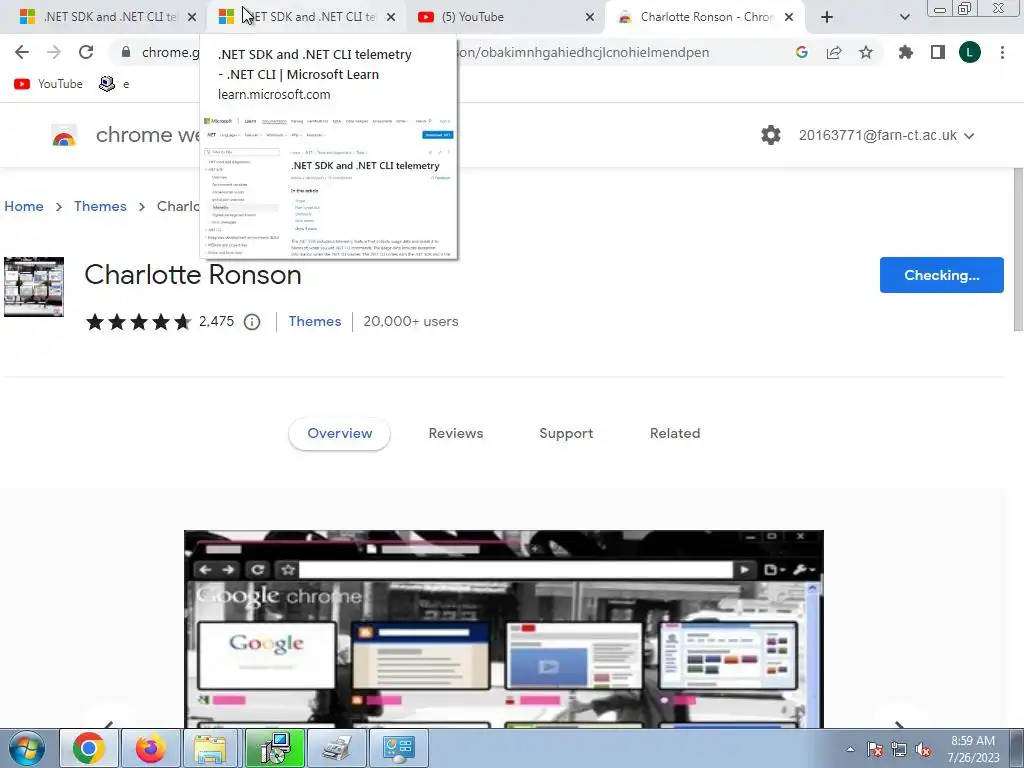Open Chrome from the taskbar
1024x768 pixels.
[x=89, y=748]
